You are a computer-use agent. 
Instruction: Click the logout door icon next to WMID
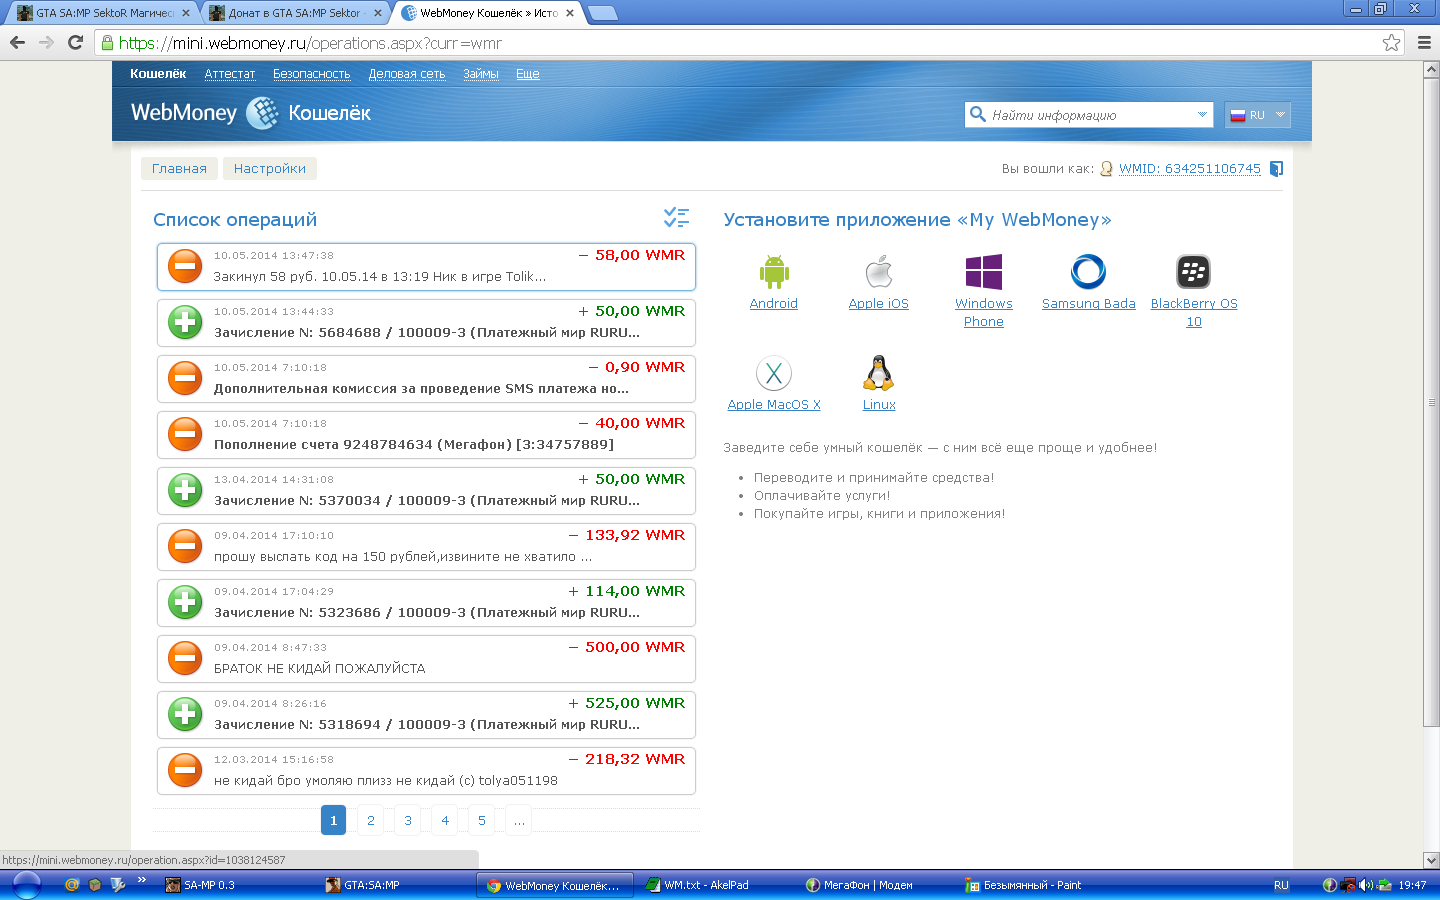tap(1276, 169)
